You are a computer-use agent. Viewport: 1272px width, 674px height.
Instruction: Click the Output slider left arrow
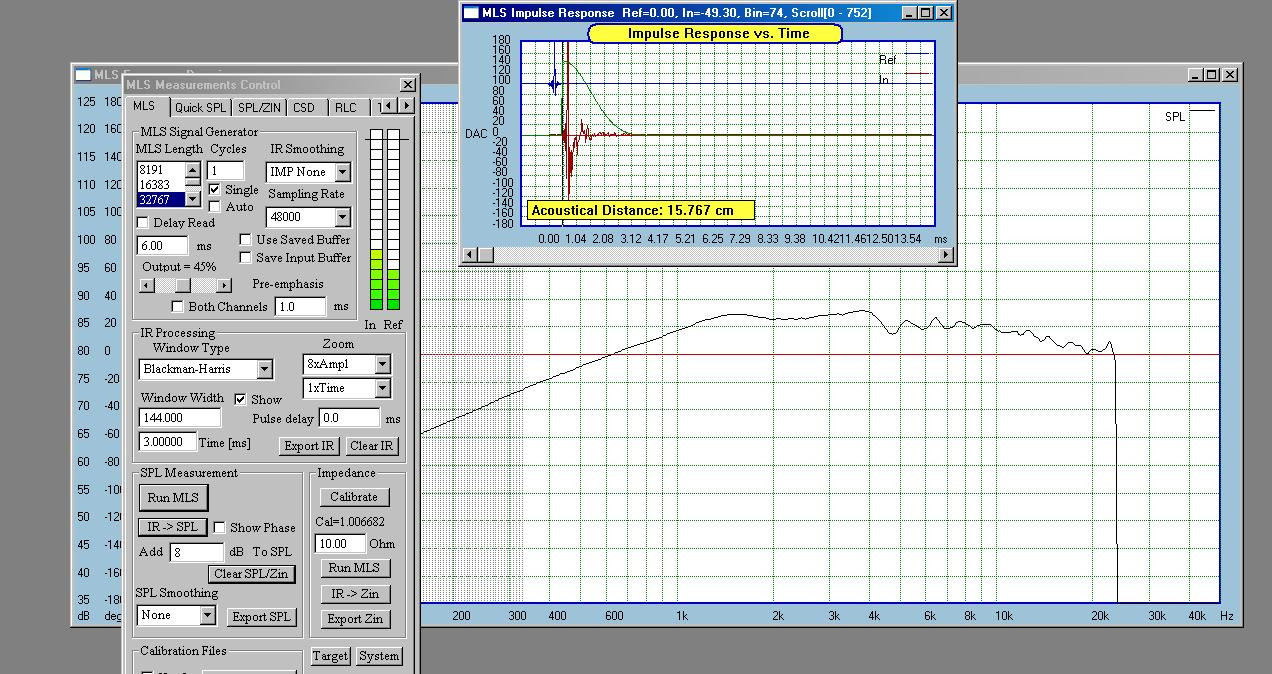coord(146,286)
